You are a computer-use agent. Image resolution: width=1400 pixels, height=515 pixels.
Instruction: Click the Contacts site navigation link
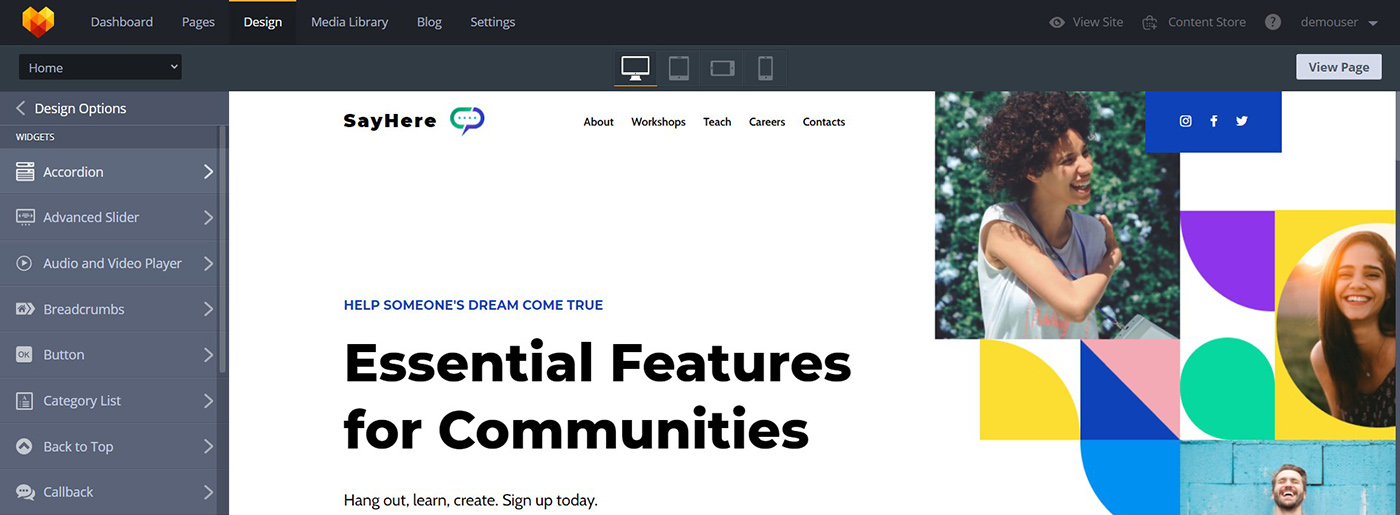[x=824, y=122]
